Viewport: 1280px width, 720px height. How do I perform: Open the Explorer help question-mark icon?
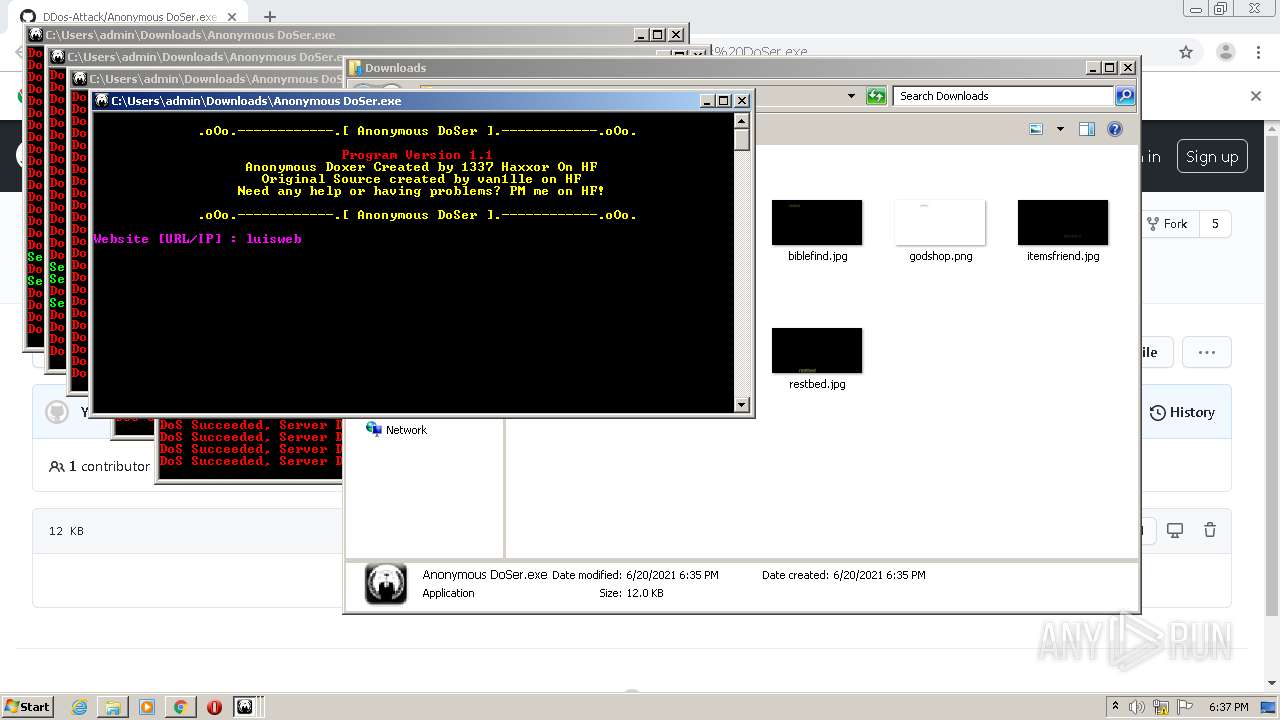pos(1115,129)
